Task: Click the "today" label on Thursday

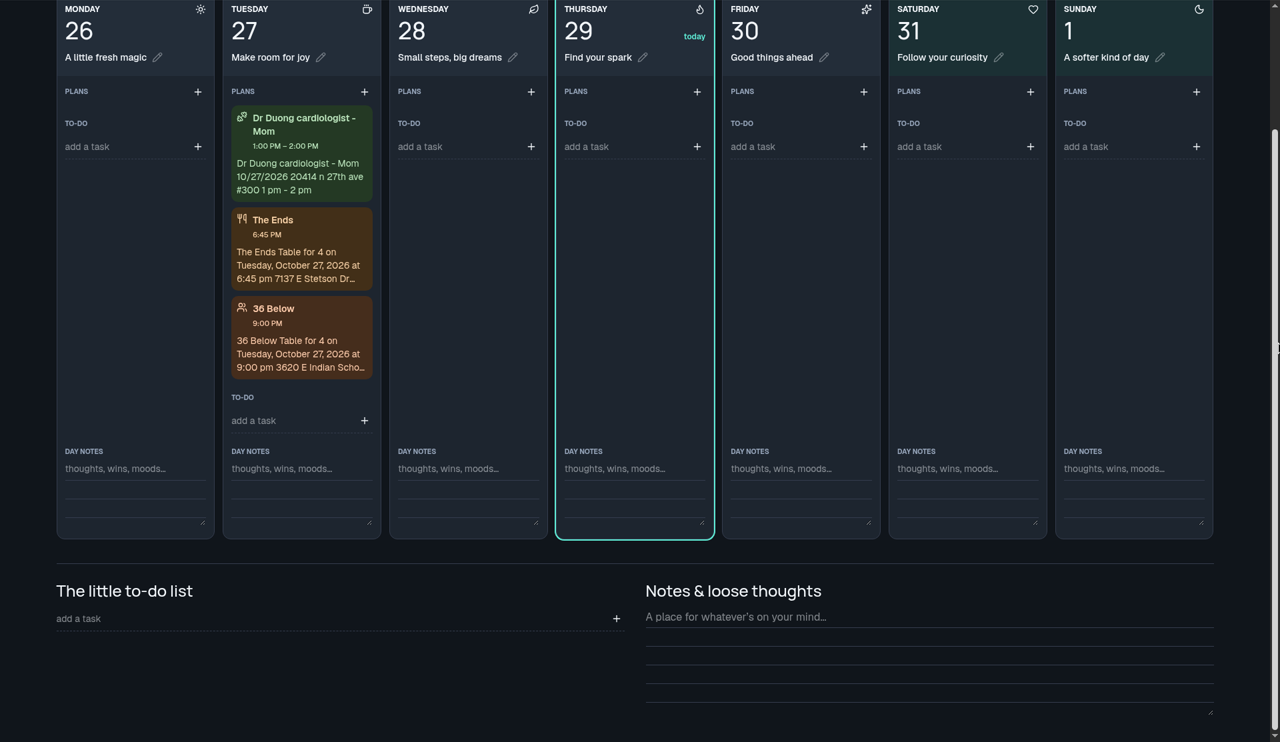Action: (x=694, y=37)
